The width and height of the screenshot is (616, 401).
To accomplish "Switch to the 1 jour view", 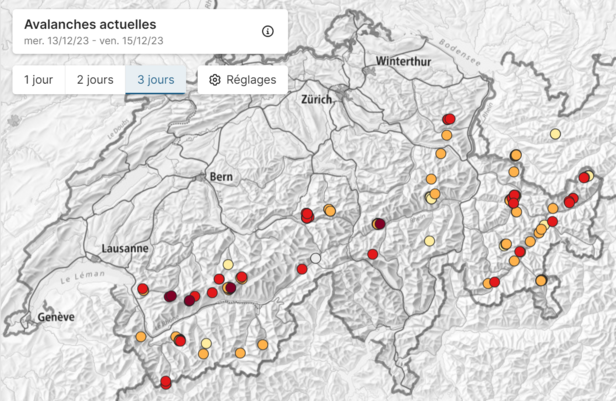I will pos(38,80).
